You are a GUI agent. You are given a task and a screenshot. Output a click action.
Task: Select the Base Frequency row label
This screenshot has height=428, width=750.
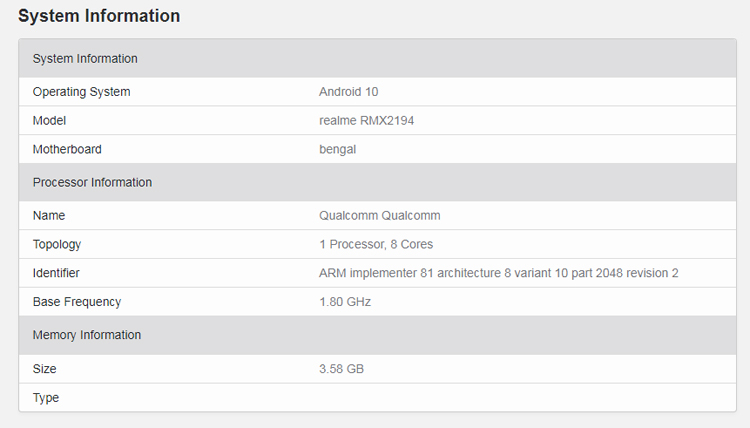pos(77,302)
